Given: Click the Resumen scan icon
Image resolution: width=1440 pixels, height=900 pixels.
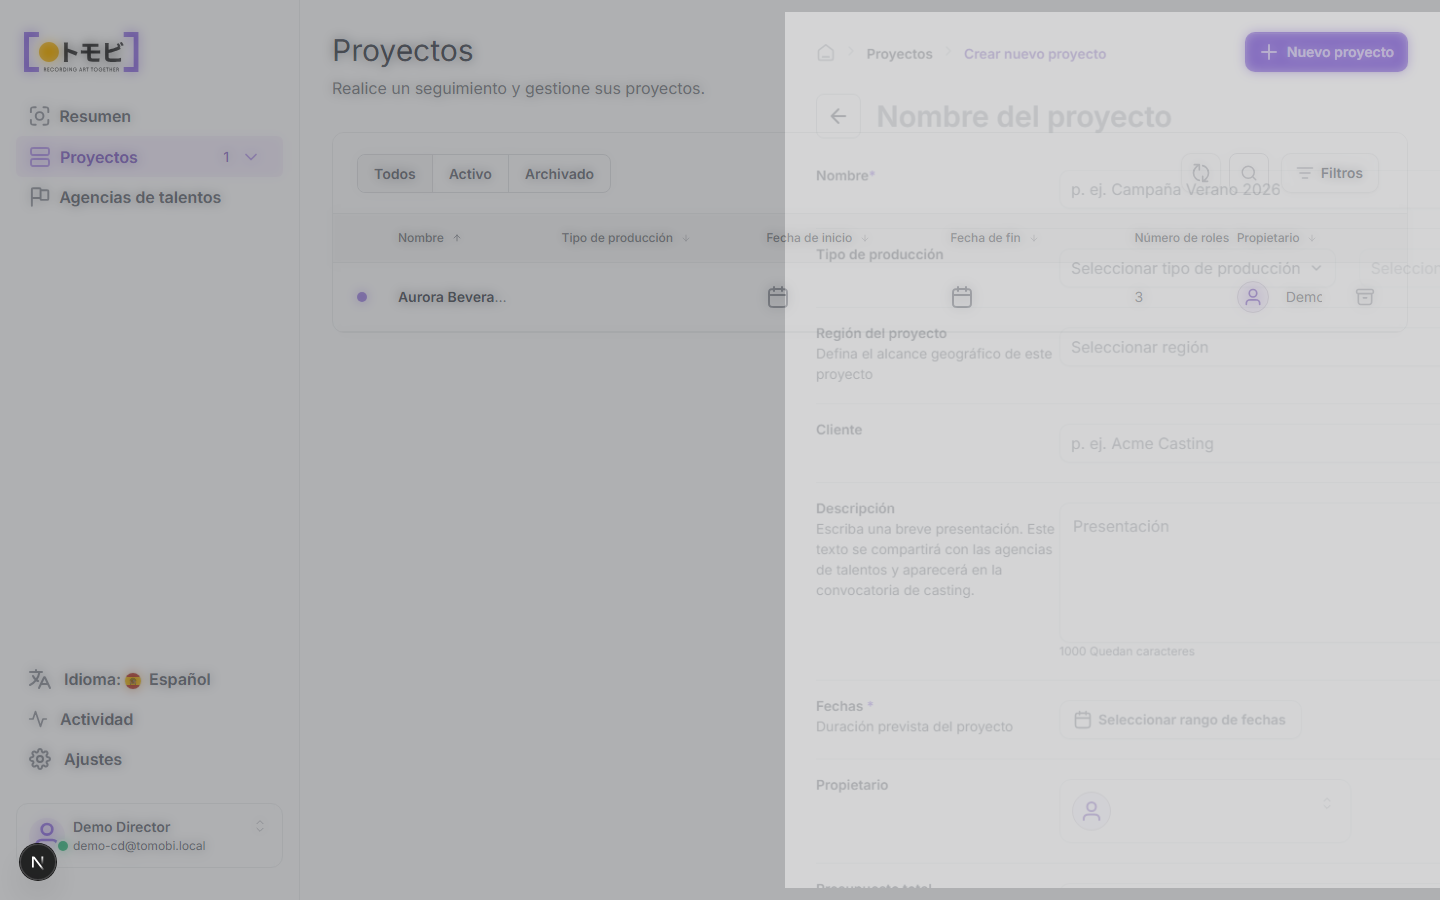Looking at the screenshot, I should pyautogui.click(x=39, y=116).
